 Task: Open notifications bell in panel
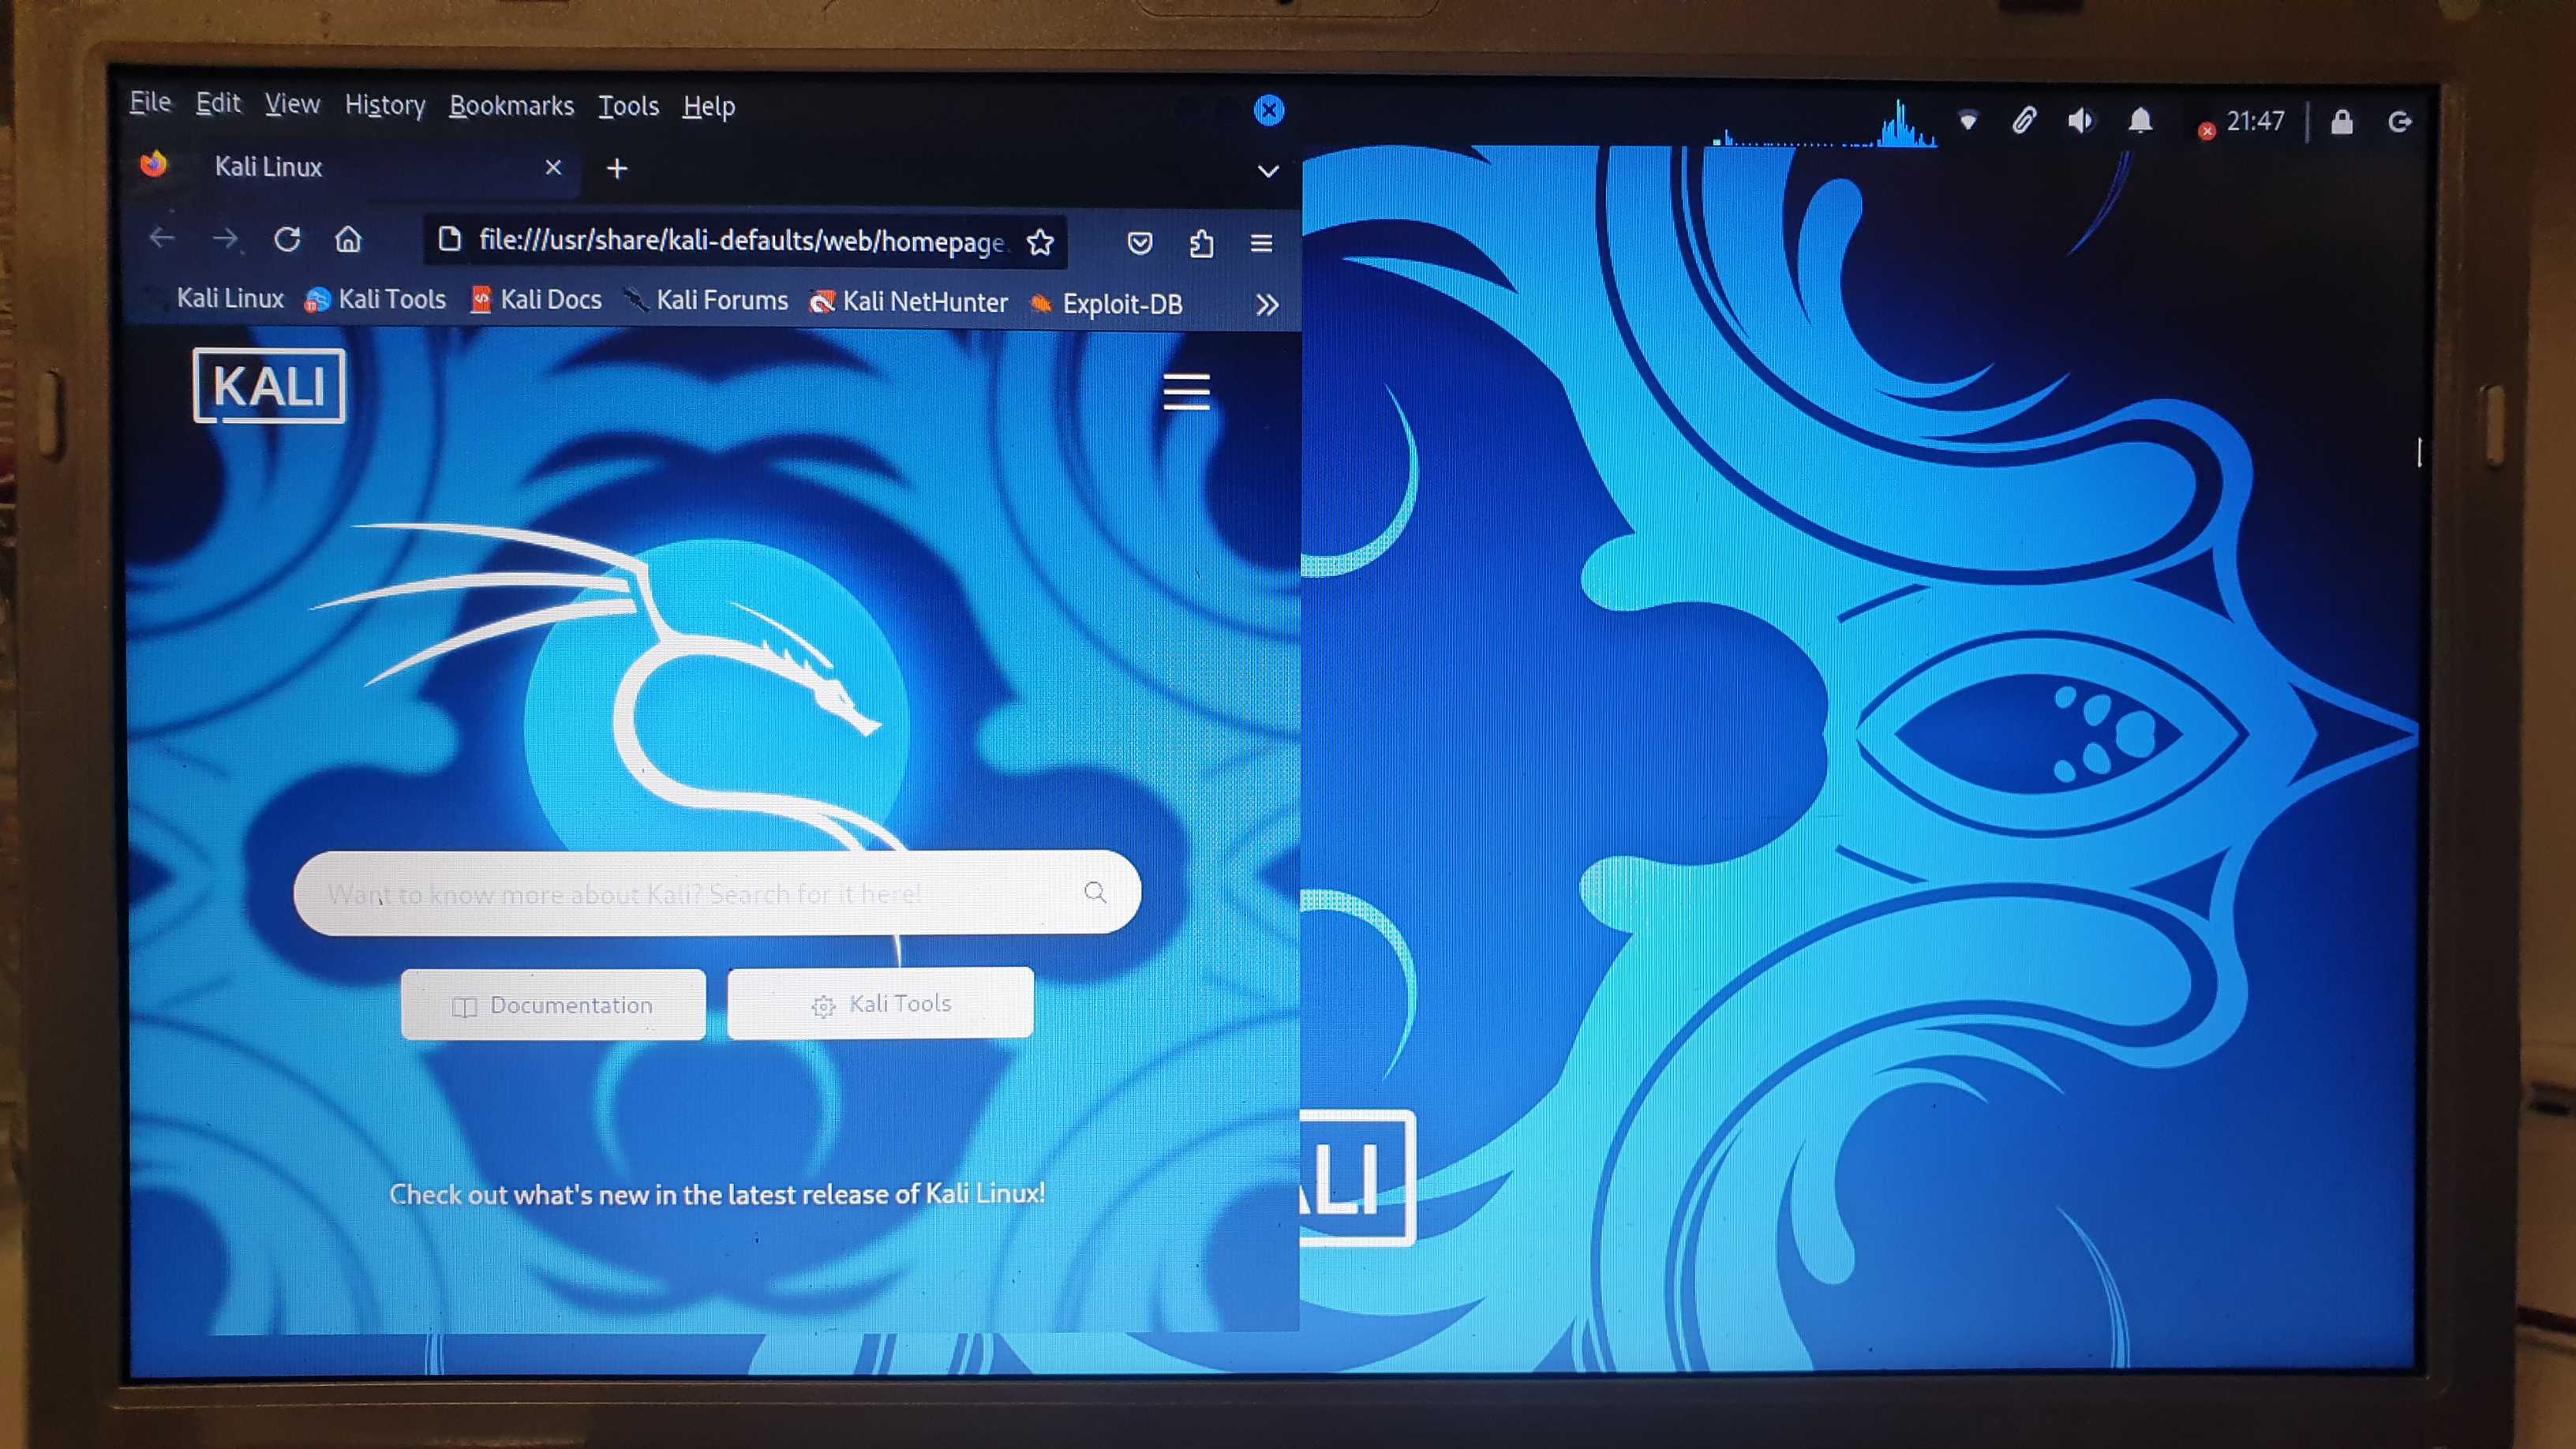click(2140, 121)
